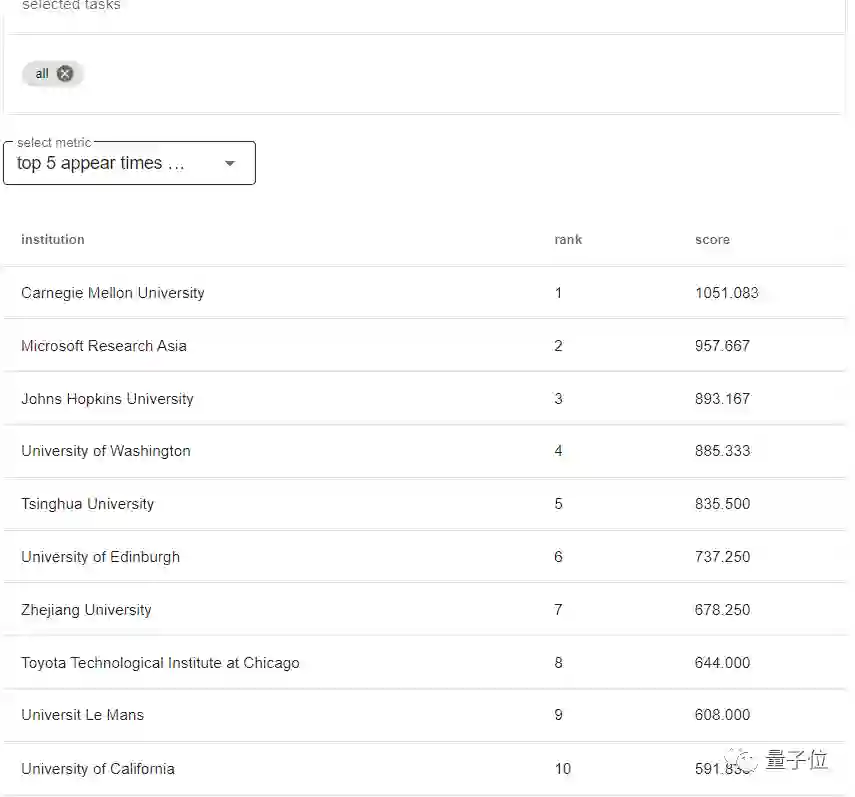This screenshot has height=797, width=855.
Task: Sort by institution column header
Action: pyautogui.click(x=53, y=239)
